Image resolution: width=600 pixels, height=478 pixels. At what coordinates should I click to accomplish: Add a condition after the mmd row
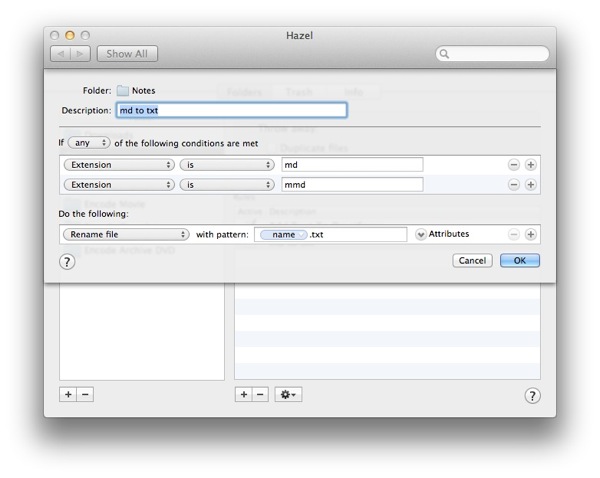point(530,184)
